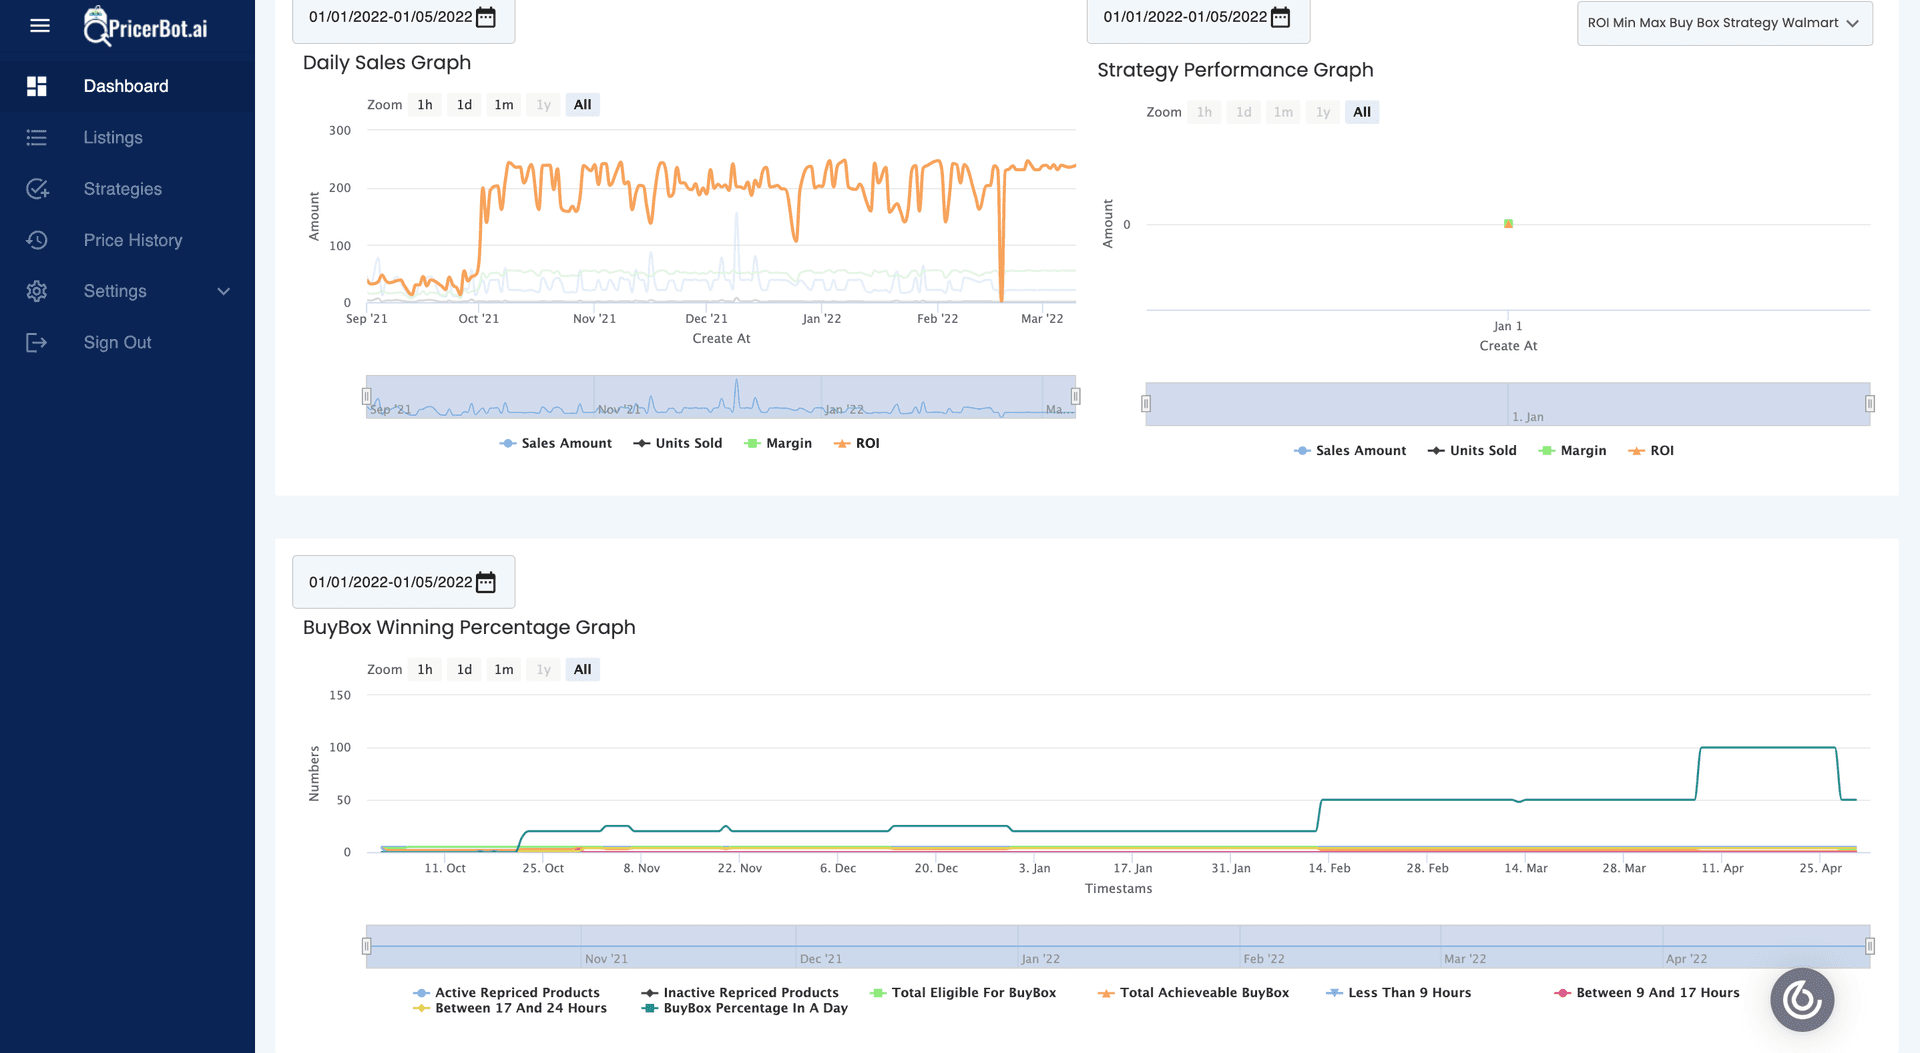The height and width of the screenshot is (1053, 1920).
Task: Open the chat widget bubble
Action: pos(1801,999)
